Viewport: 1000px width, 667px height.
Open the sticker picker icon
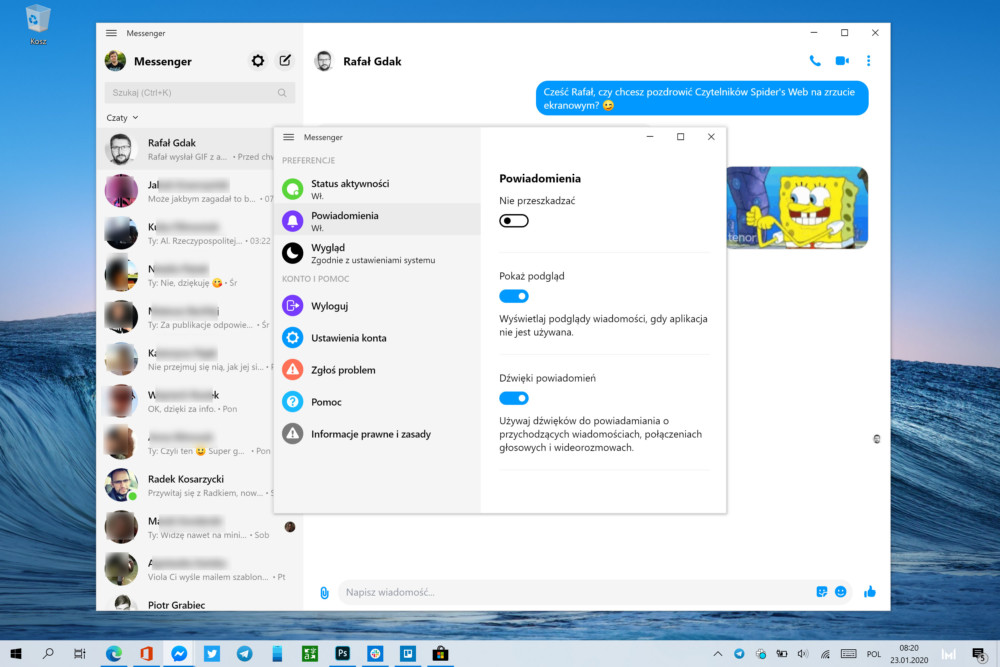pos(821,592)
